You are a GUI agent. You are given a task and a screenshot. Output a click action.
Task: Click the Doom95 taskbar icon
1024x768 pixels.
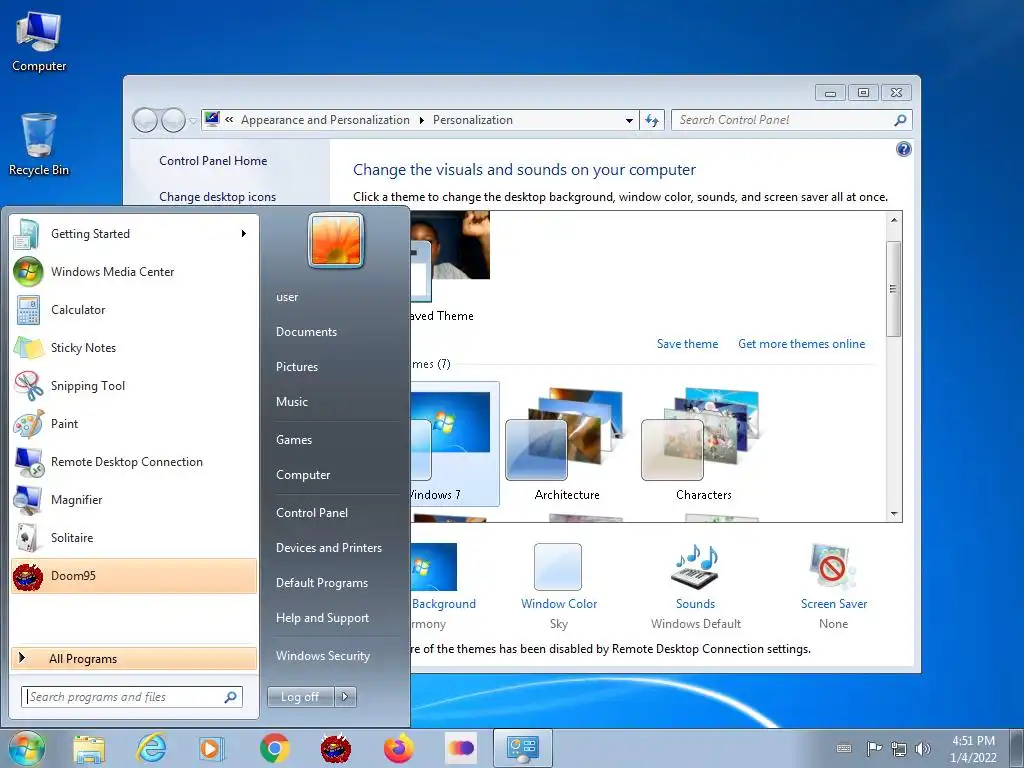336,748
